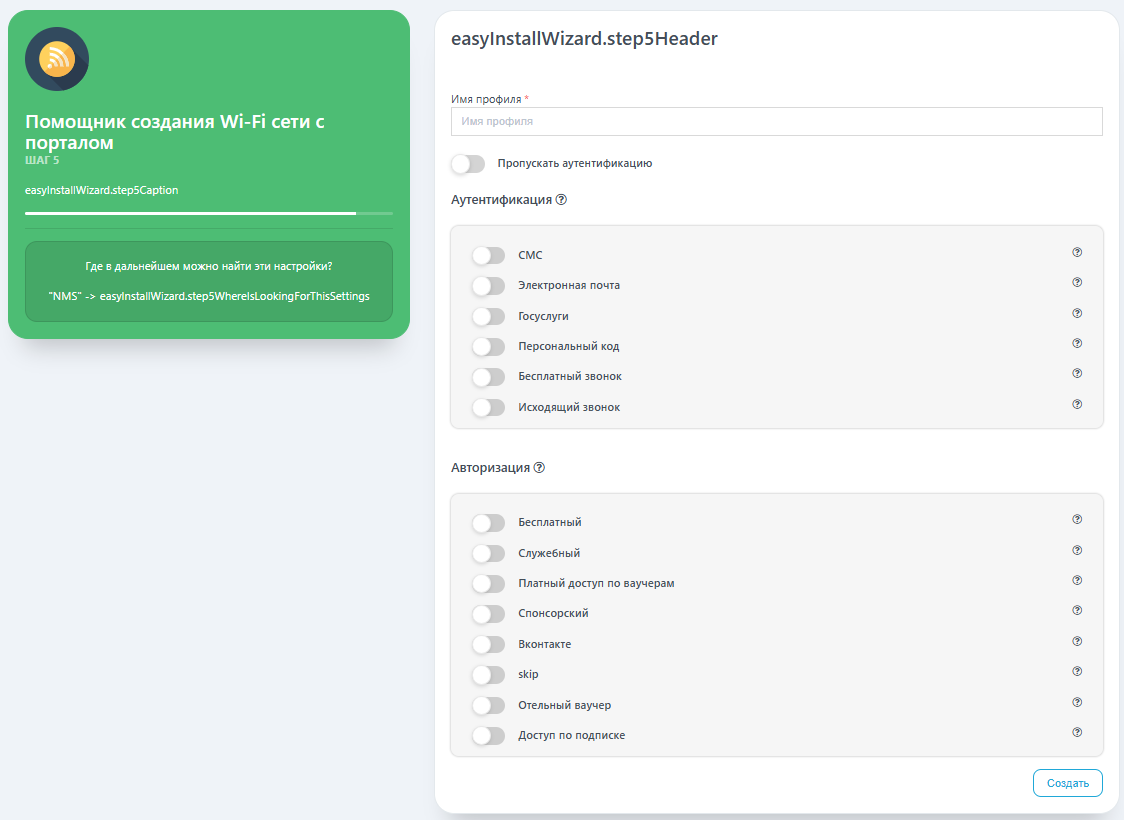Enable Электронная почта authentication toggle
Screen dimensions: 1124x820
click(488, 286)
